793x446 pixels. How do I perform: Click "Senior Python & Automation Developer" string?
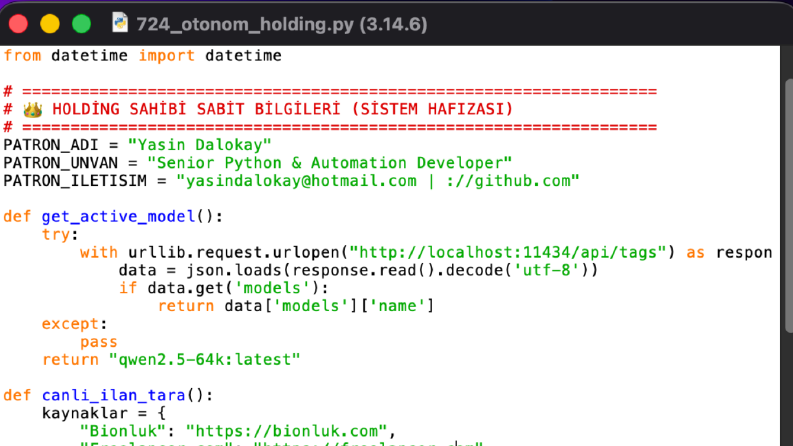pyautogui.click(x=330, y=163)
